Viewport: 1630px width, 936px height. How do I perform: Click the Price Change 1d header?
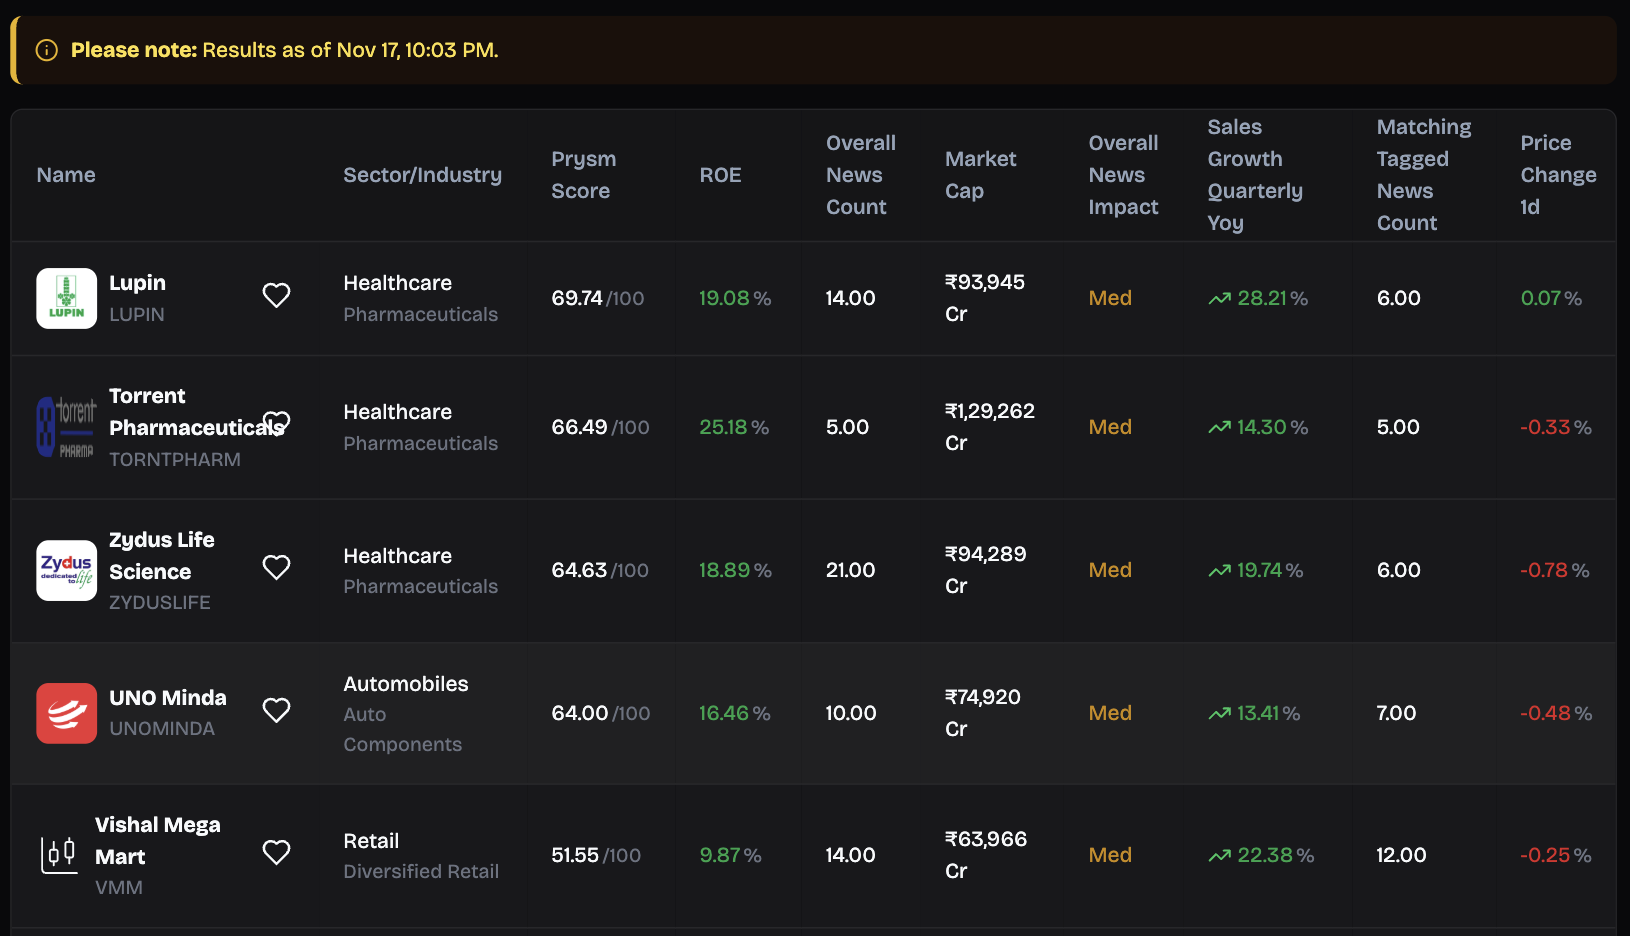click(1557, 175)
